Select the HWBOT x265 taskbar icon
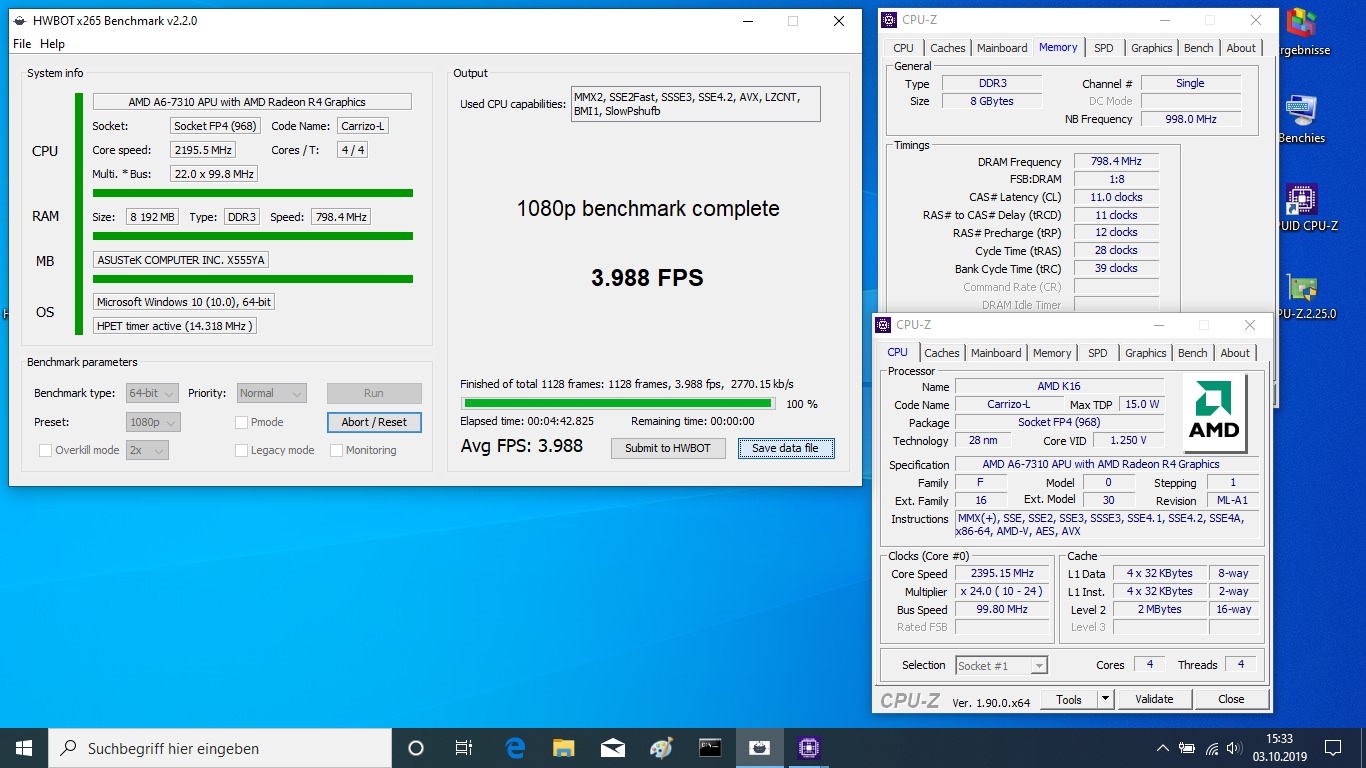The height and width of the screenshot is (768, 1366). point(760,748)
